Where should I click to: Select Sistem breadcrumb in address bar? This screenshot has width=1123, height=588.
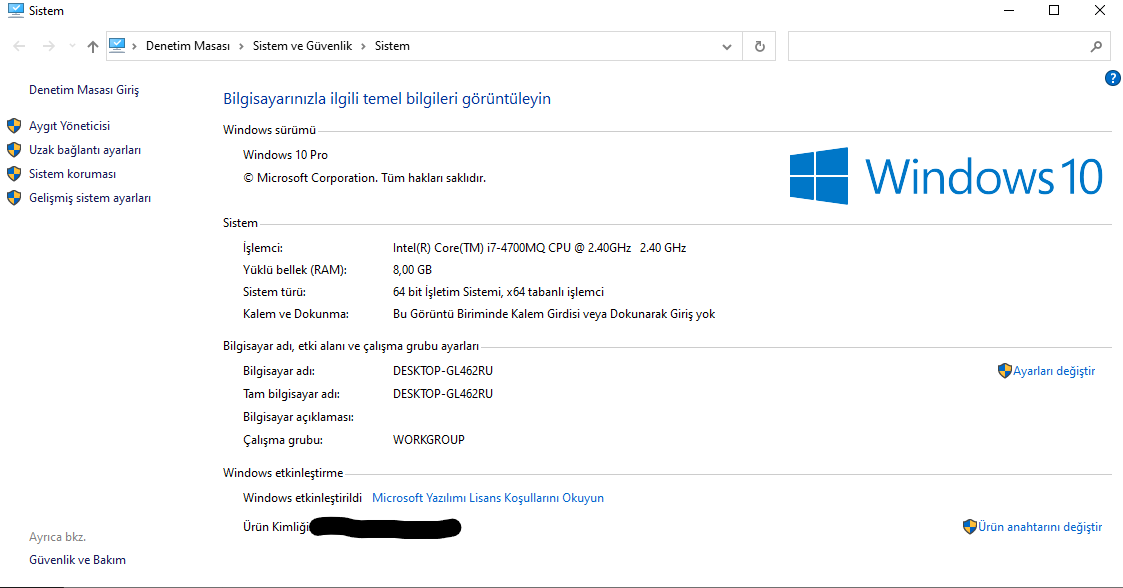(392, 46)
